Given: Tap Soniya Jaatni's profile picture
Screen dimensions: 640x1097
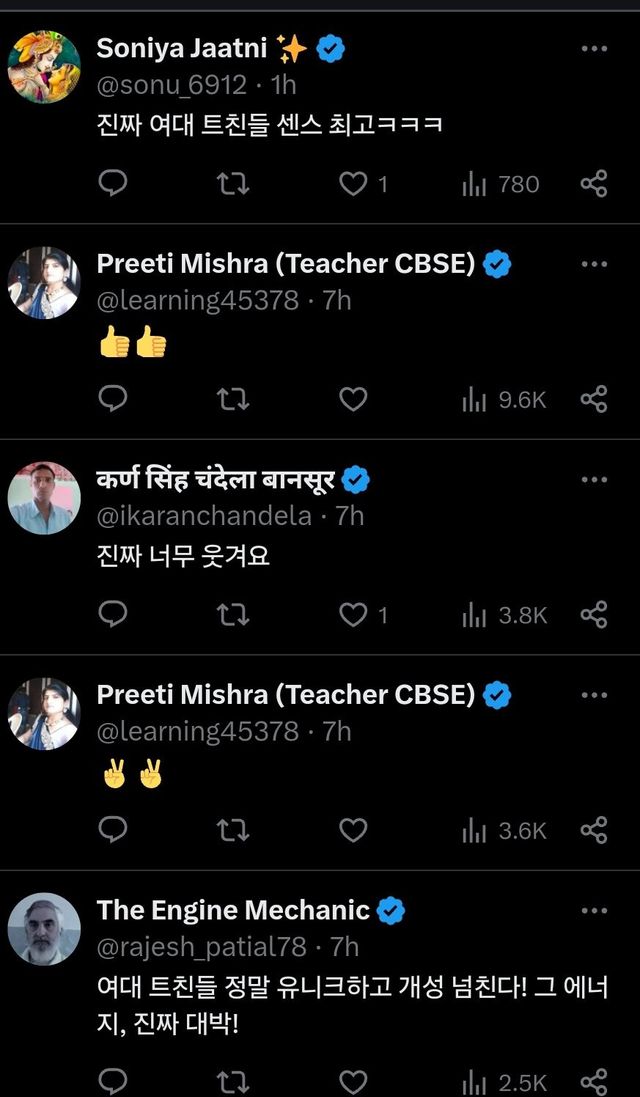Looking at the screenshot, I should tap(44, 66).
